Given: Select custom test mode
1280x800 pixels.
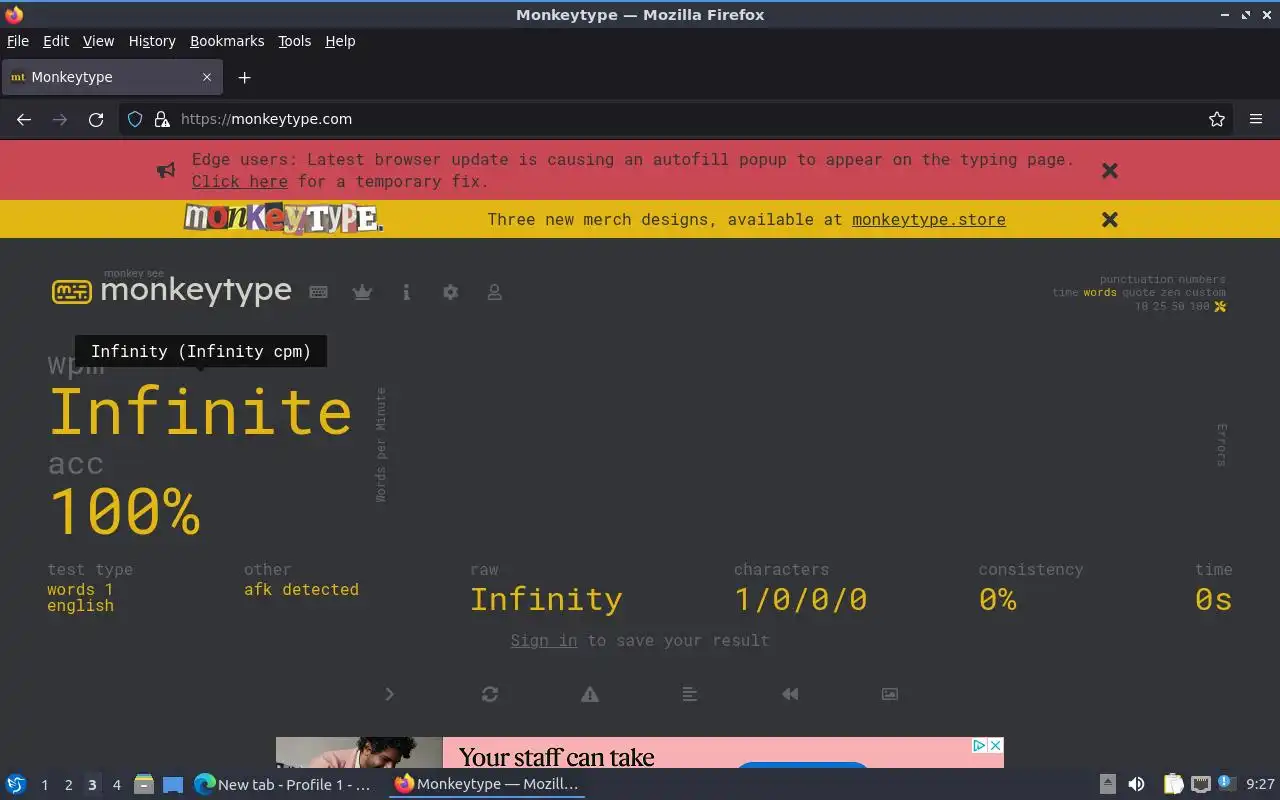Looking at the screenshot, I should (x=1206, y=293).
